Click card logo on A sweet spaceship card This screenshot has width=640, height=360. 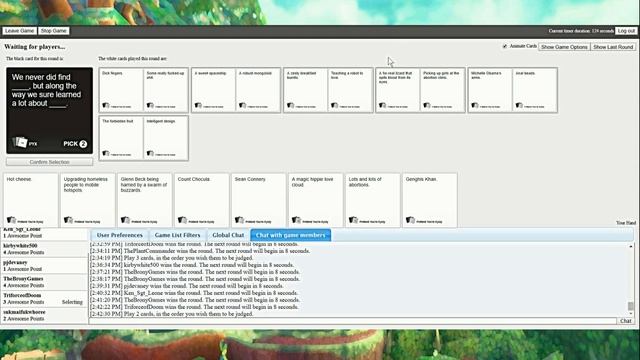198,105
